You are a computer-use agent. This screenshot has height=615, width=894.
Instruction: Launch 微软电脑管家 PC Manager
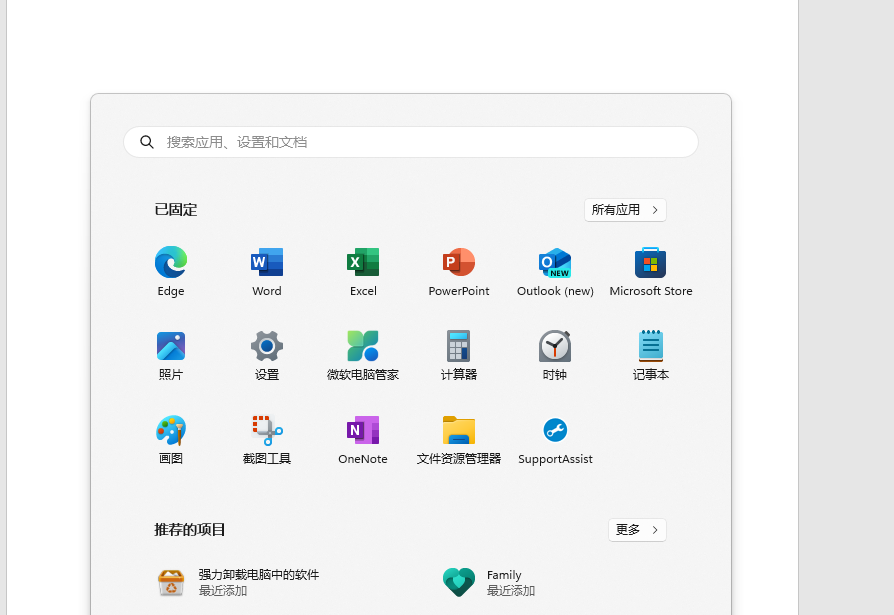coord(363,347)
